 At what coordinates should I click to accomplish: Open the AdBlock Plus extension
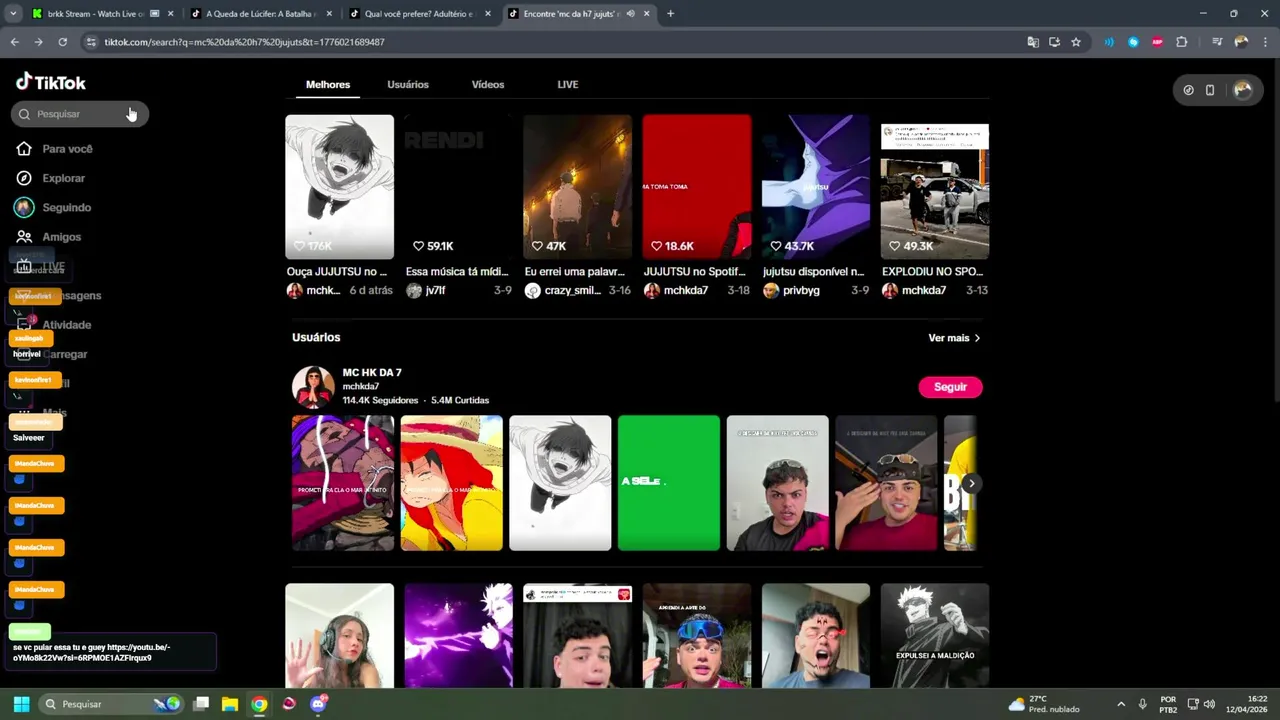1158,42
